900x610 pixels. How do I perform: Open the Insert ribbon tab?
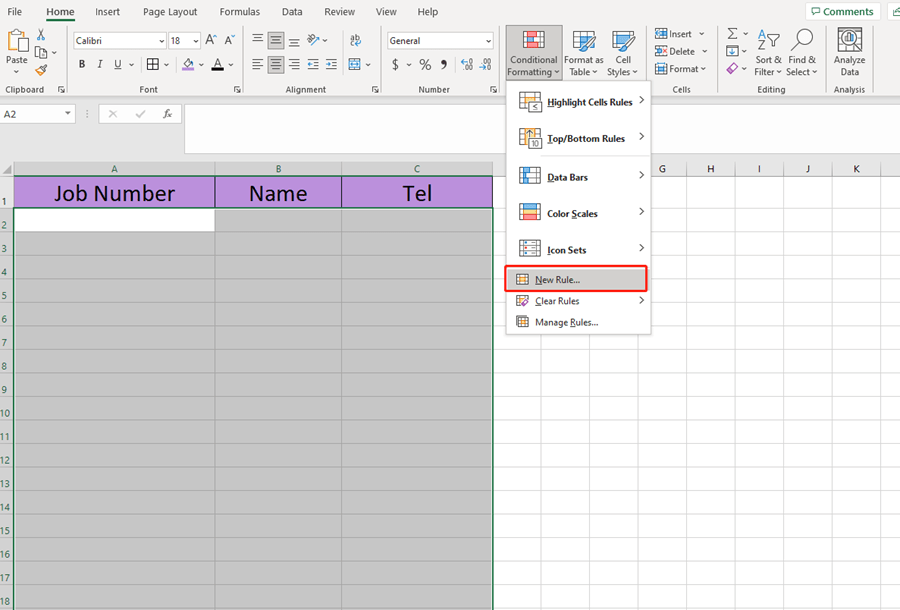tap(107, 11)
